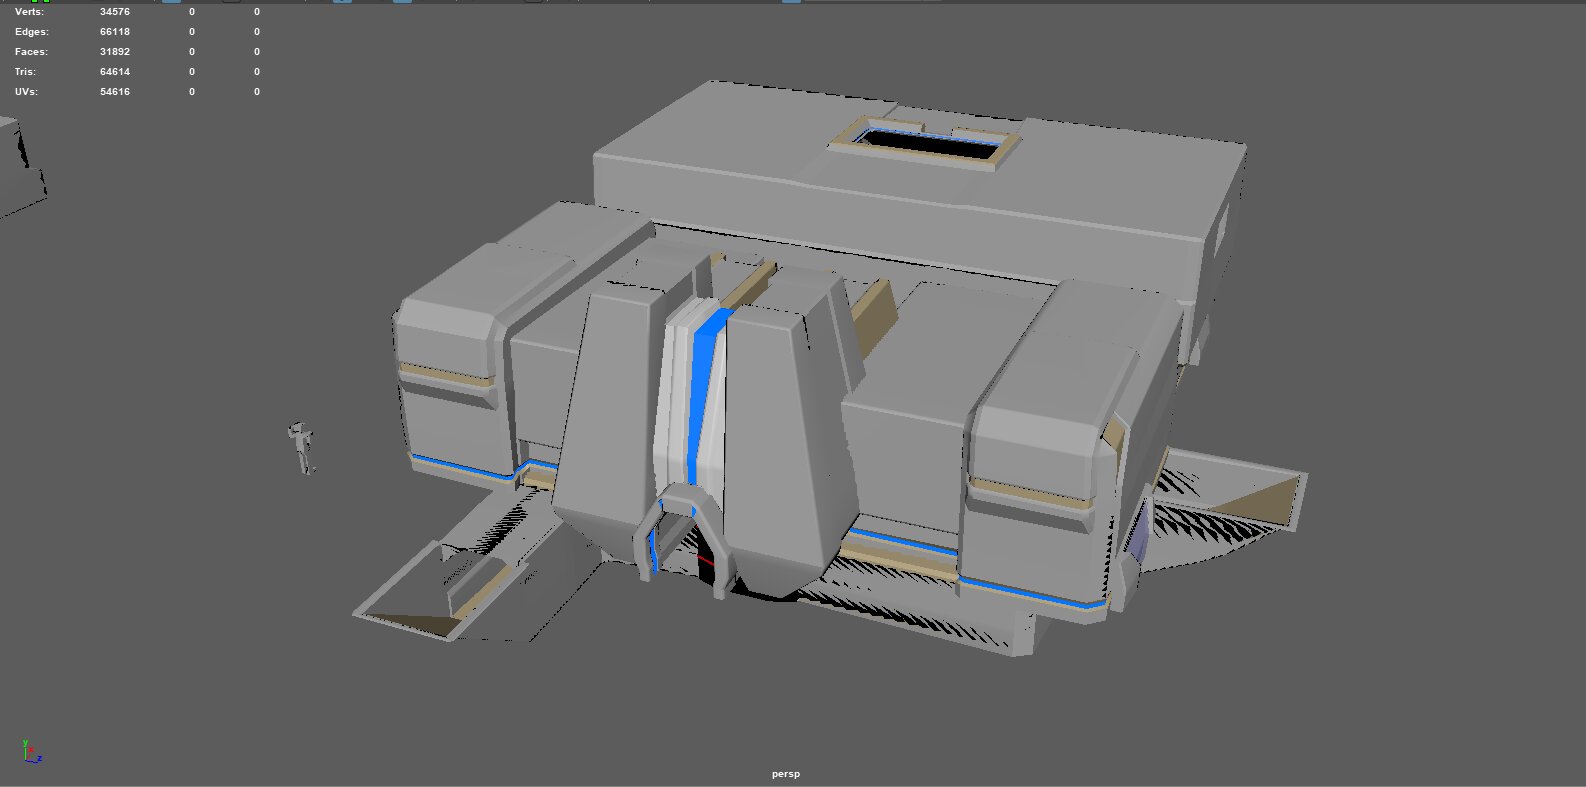Viewport: 1586px width, 787px height.
Task: Click the face count value 31892
Action: (115, 52)
